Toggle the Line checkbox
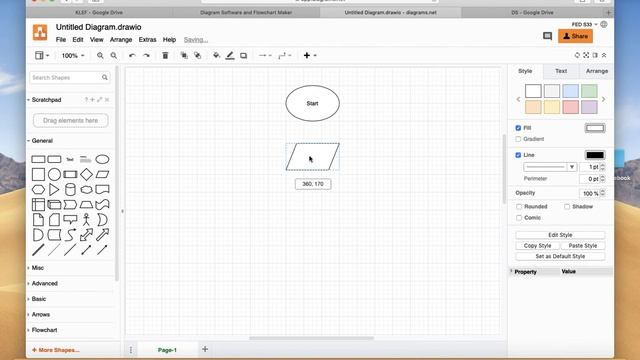 tap(518, 155)
